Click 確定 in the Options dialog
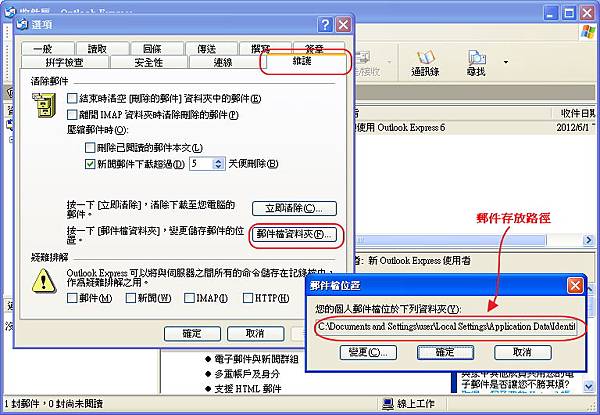Screen dimensions: 600x415 pyautogui.click(x=192, y=334)
